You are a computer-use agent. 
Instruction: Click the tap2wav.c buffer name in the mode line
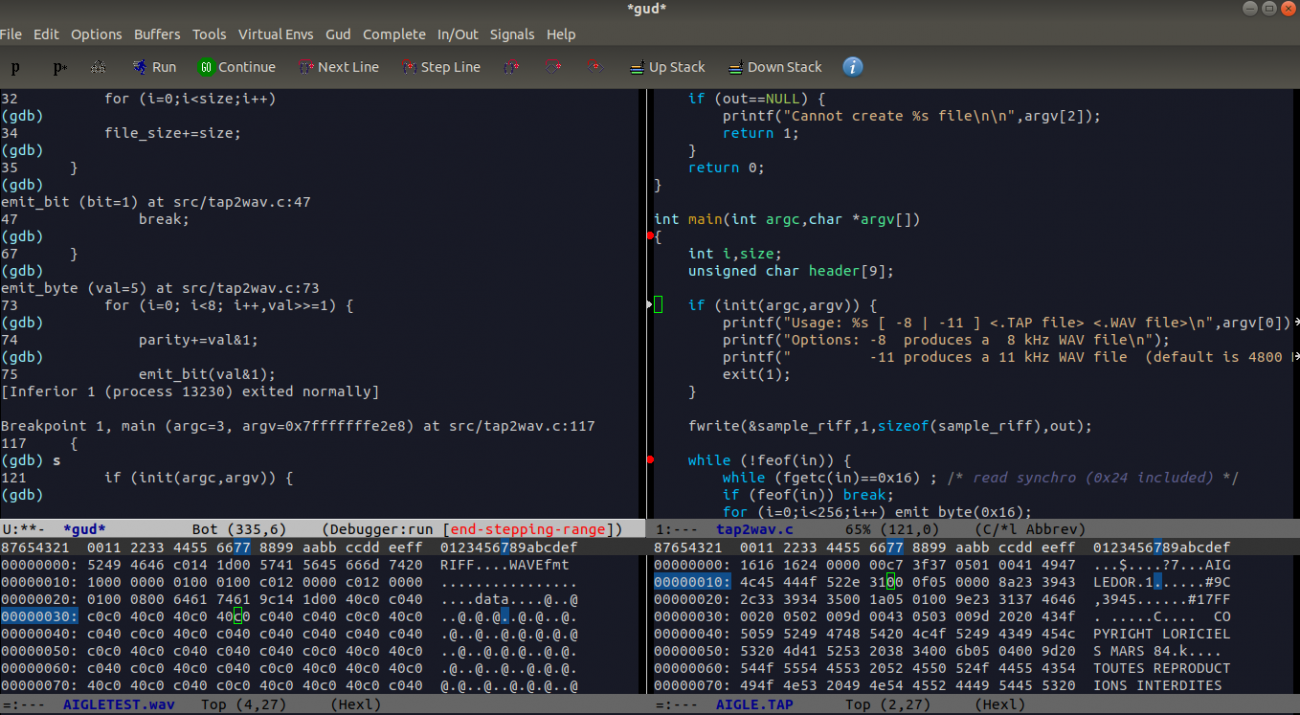point(755,529)
